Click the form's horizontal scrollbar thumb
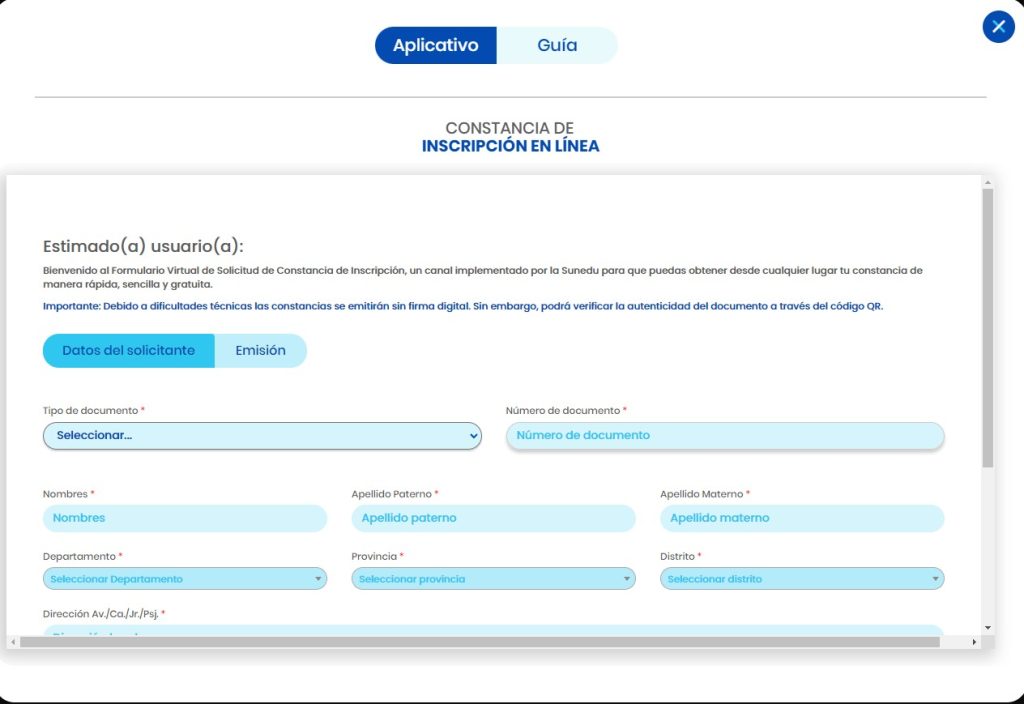Viewport: 1024px width, 704px height. [480, 642]
